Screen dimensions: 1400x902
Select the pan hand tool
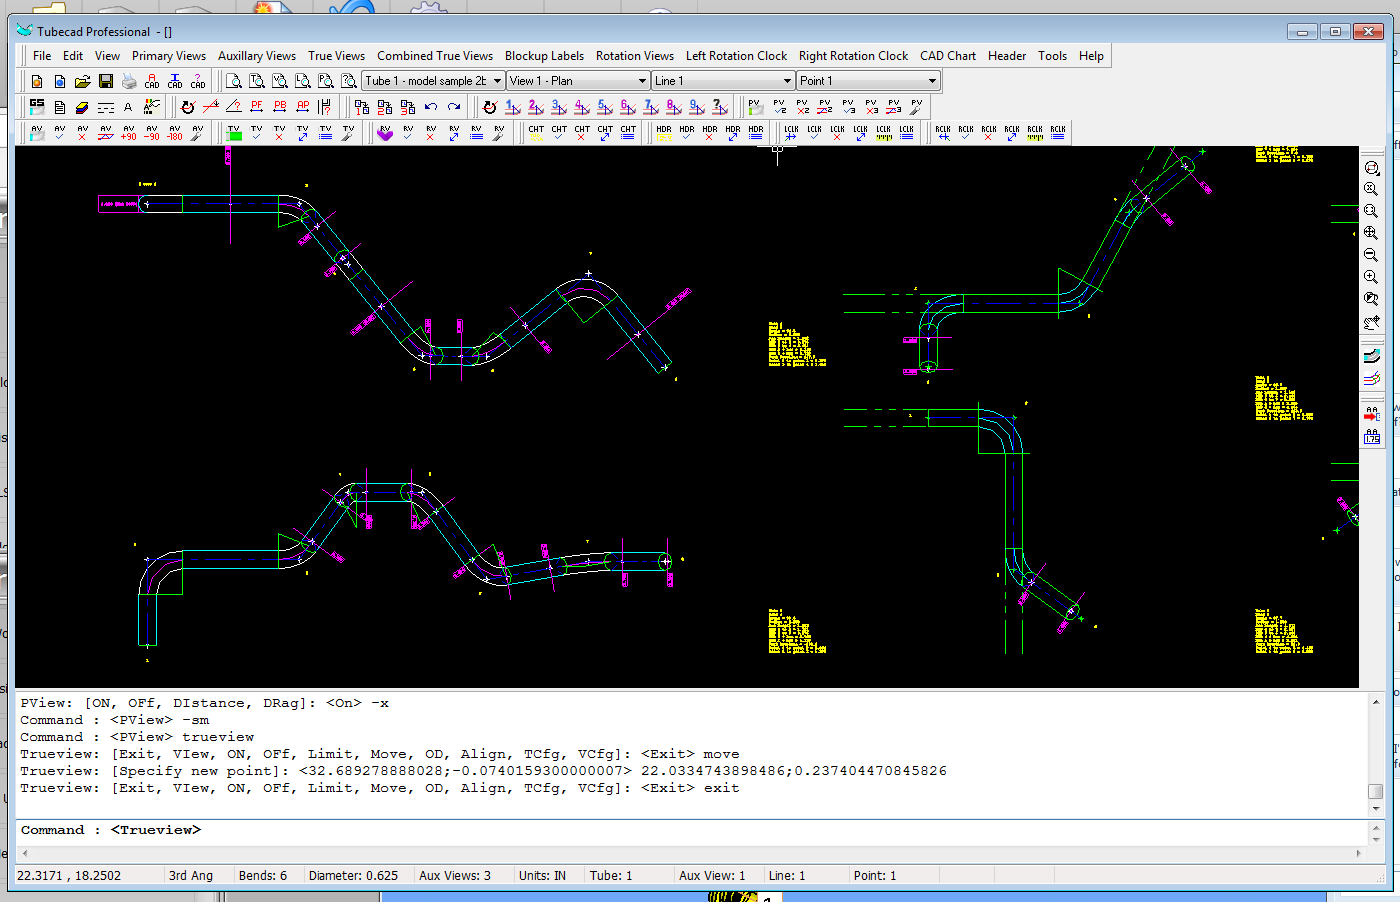tap(1371, 322)
